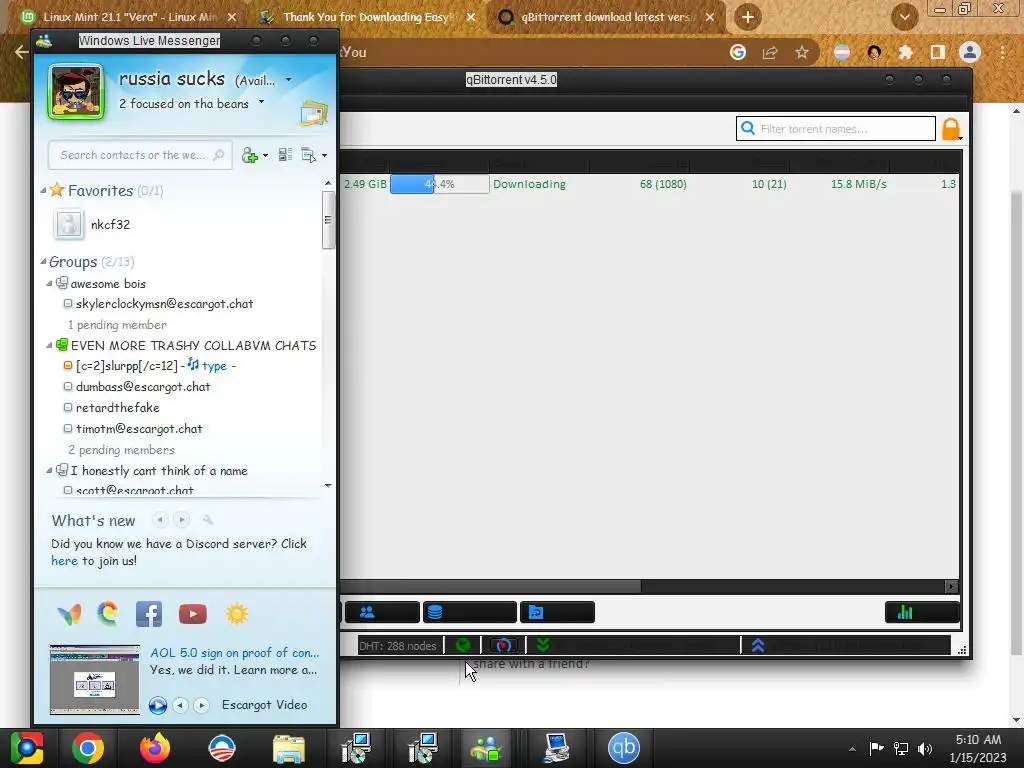Click the add contact icon
Image resolution: width=1024 pixels, height=768 pixels.
249,155
